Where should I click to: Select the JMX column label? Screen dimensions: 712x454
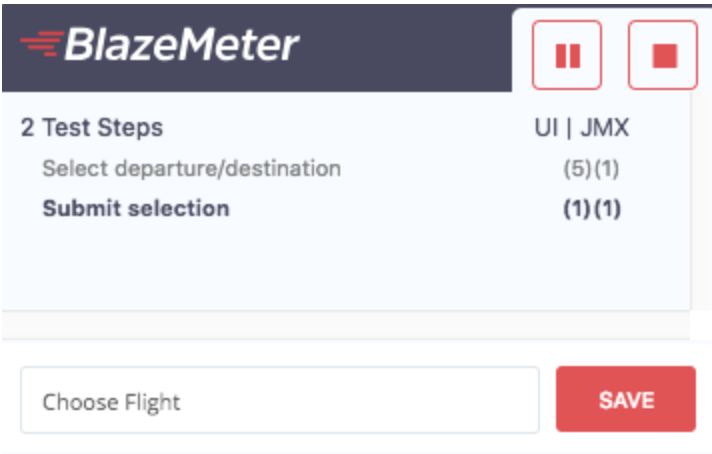pyautogui.click(x=604, y=128)
